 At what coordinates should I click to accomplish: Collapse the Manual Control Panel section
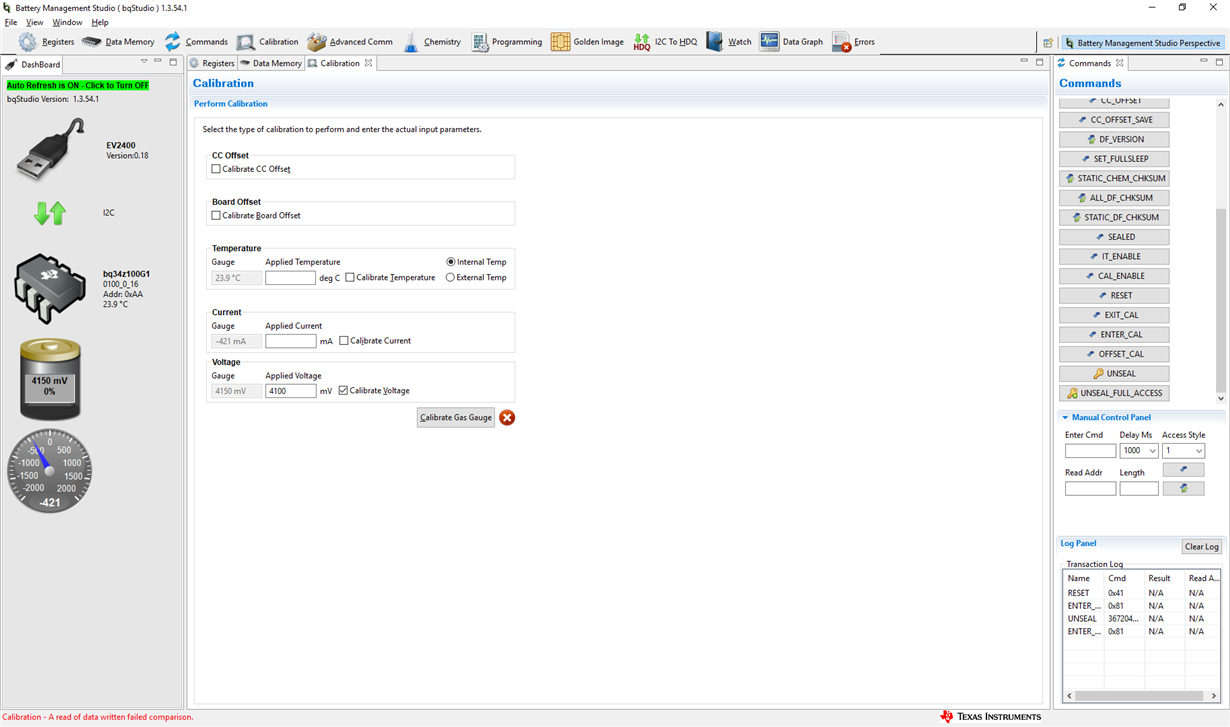[1065, 418]
